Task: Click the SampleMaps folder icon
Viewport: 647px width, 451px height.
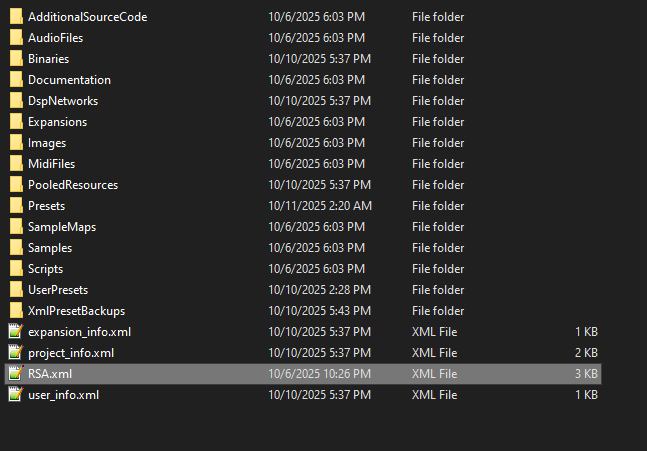Action: pos(15,227)
